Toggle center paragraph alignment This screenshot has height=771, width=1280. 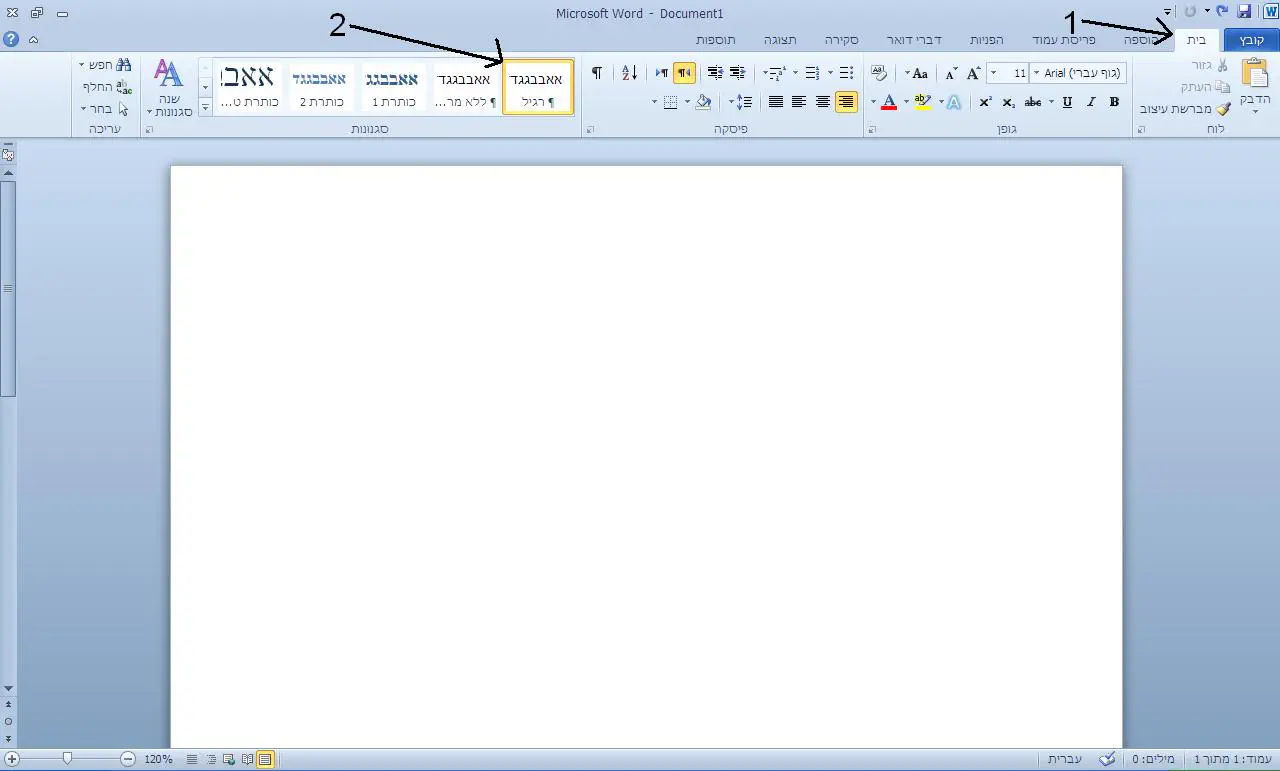click(822, 102)
